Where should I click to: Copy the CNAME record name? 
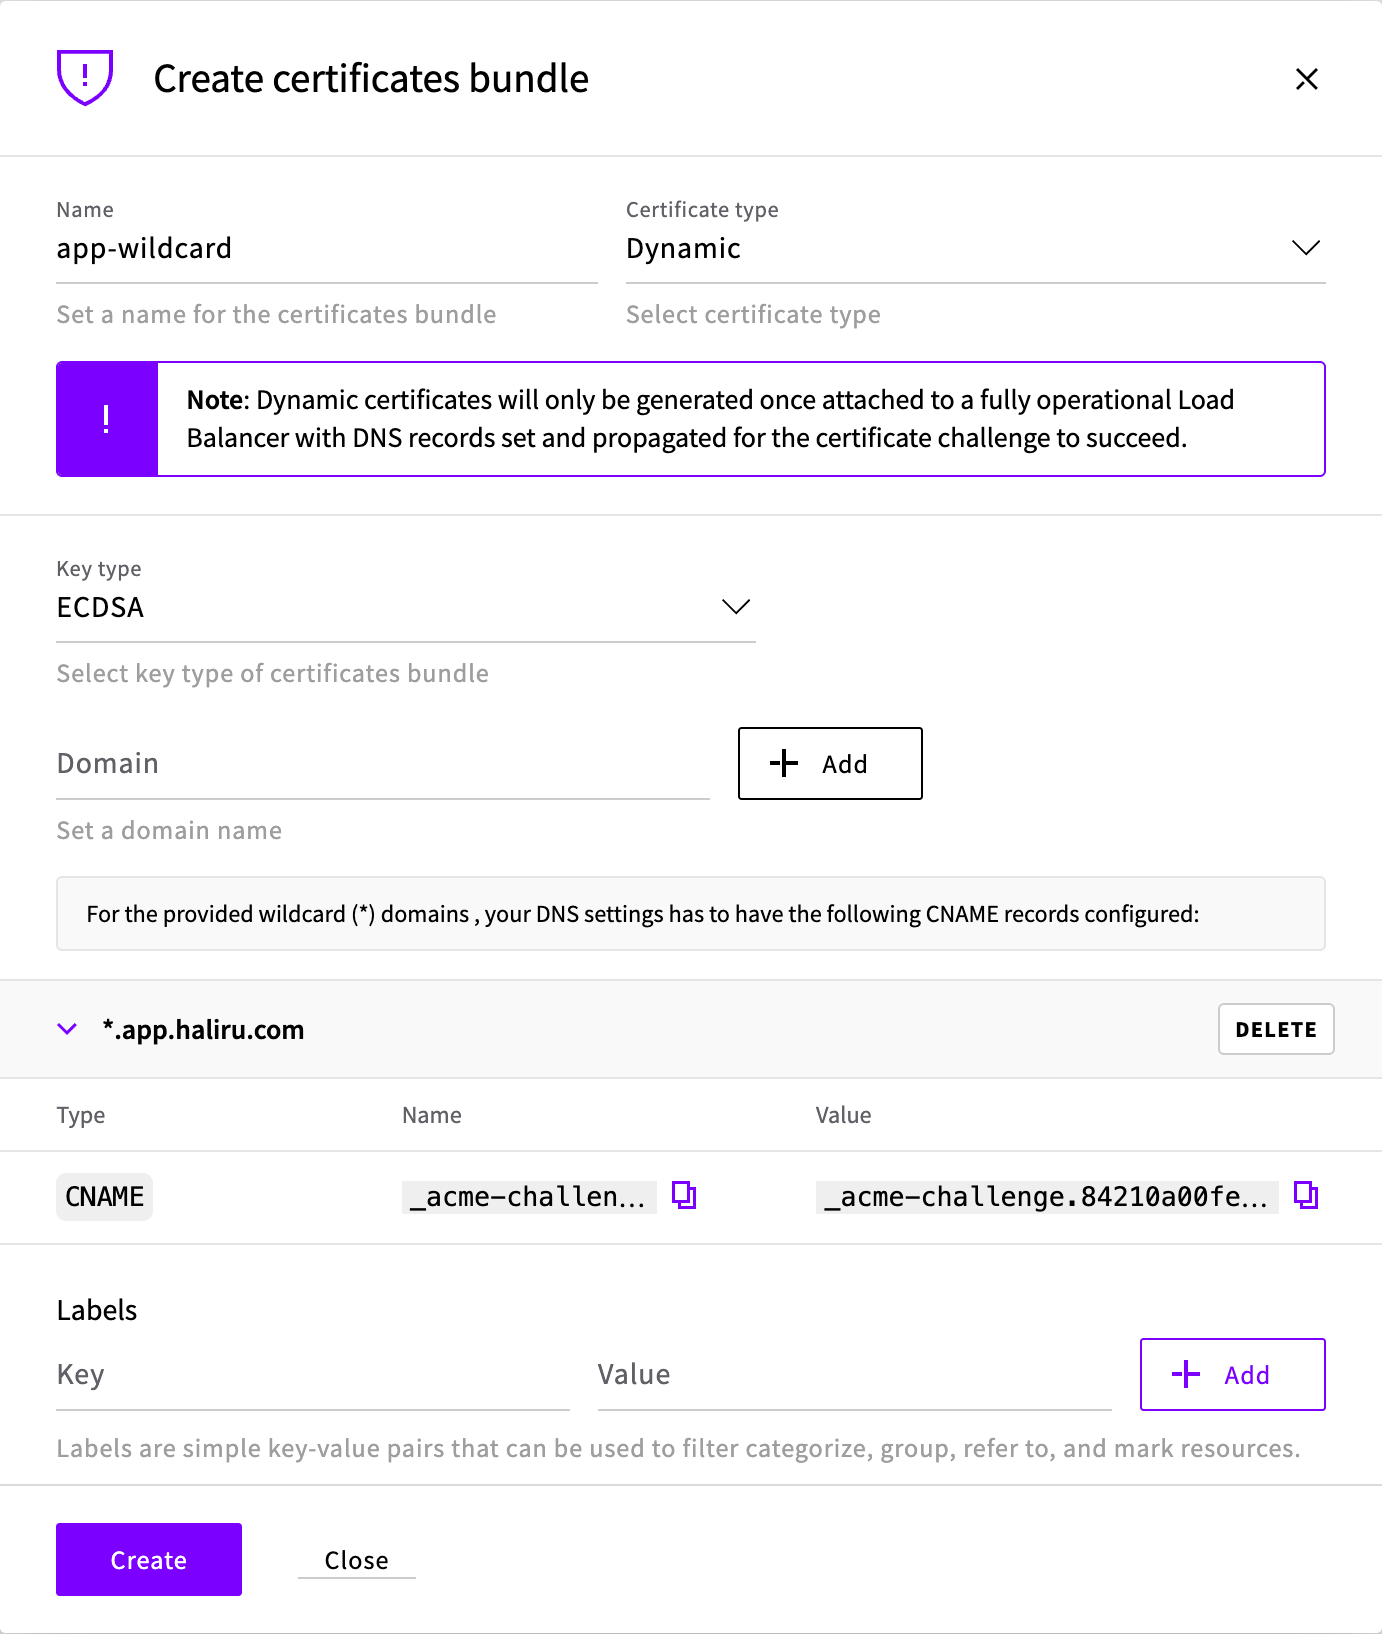click(684, 1195)
